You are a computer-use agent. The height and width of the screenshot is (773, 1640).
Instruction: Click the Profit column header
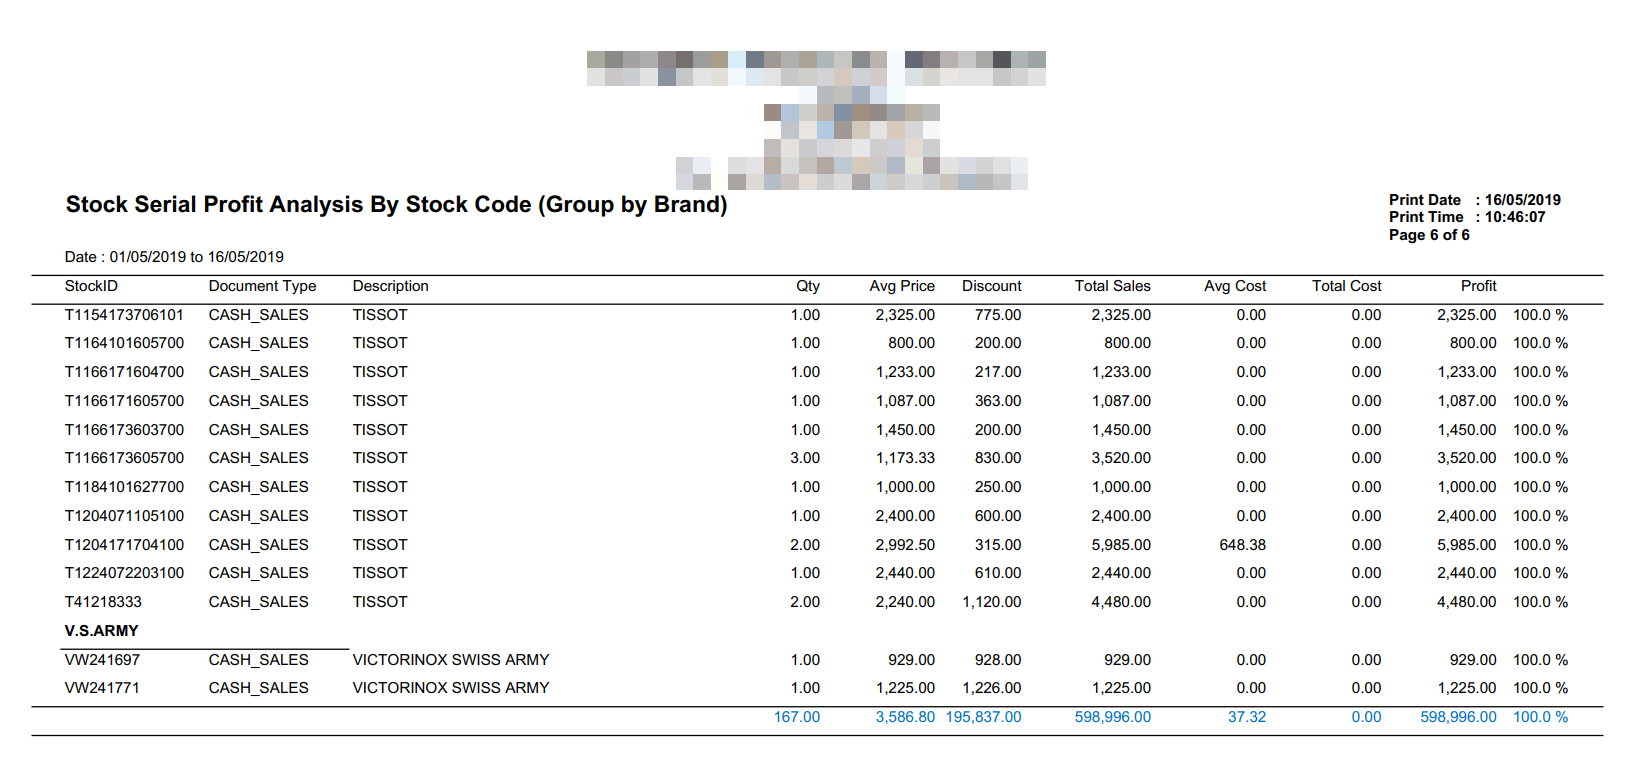click(1479, 286)
